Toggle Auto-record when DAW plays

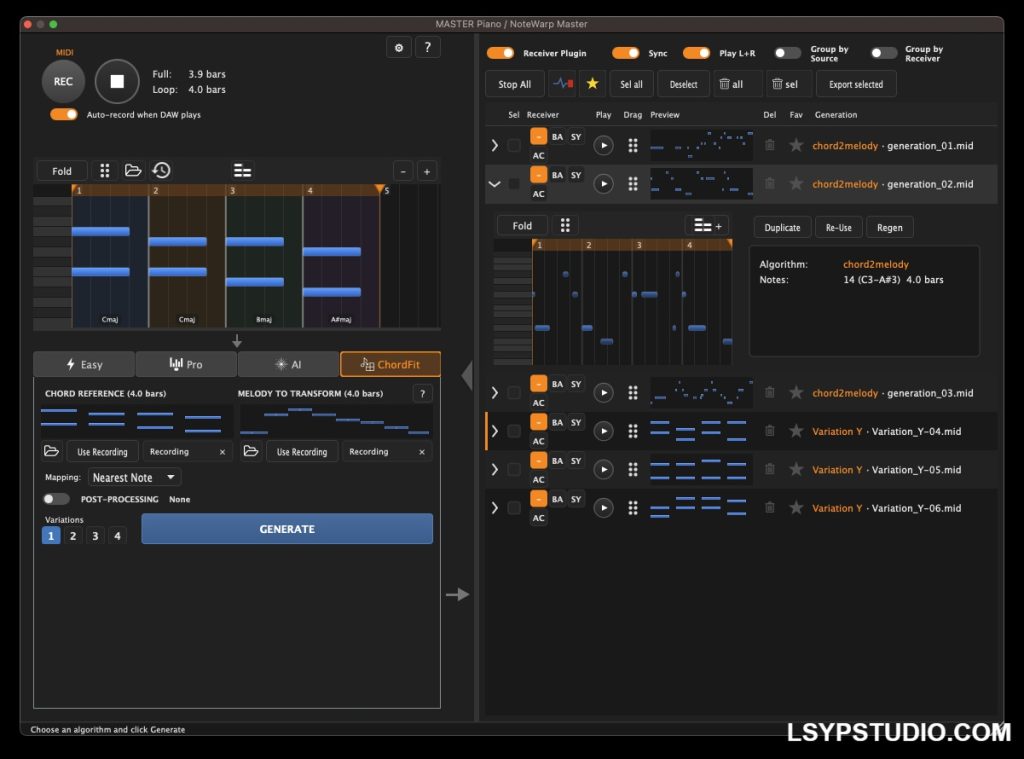(x=63, y=114)
